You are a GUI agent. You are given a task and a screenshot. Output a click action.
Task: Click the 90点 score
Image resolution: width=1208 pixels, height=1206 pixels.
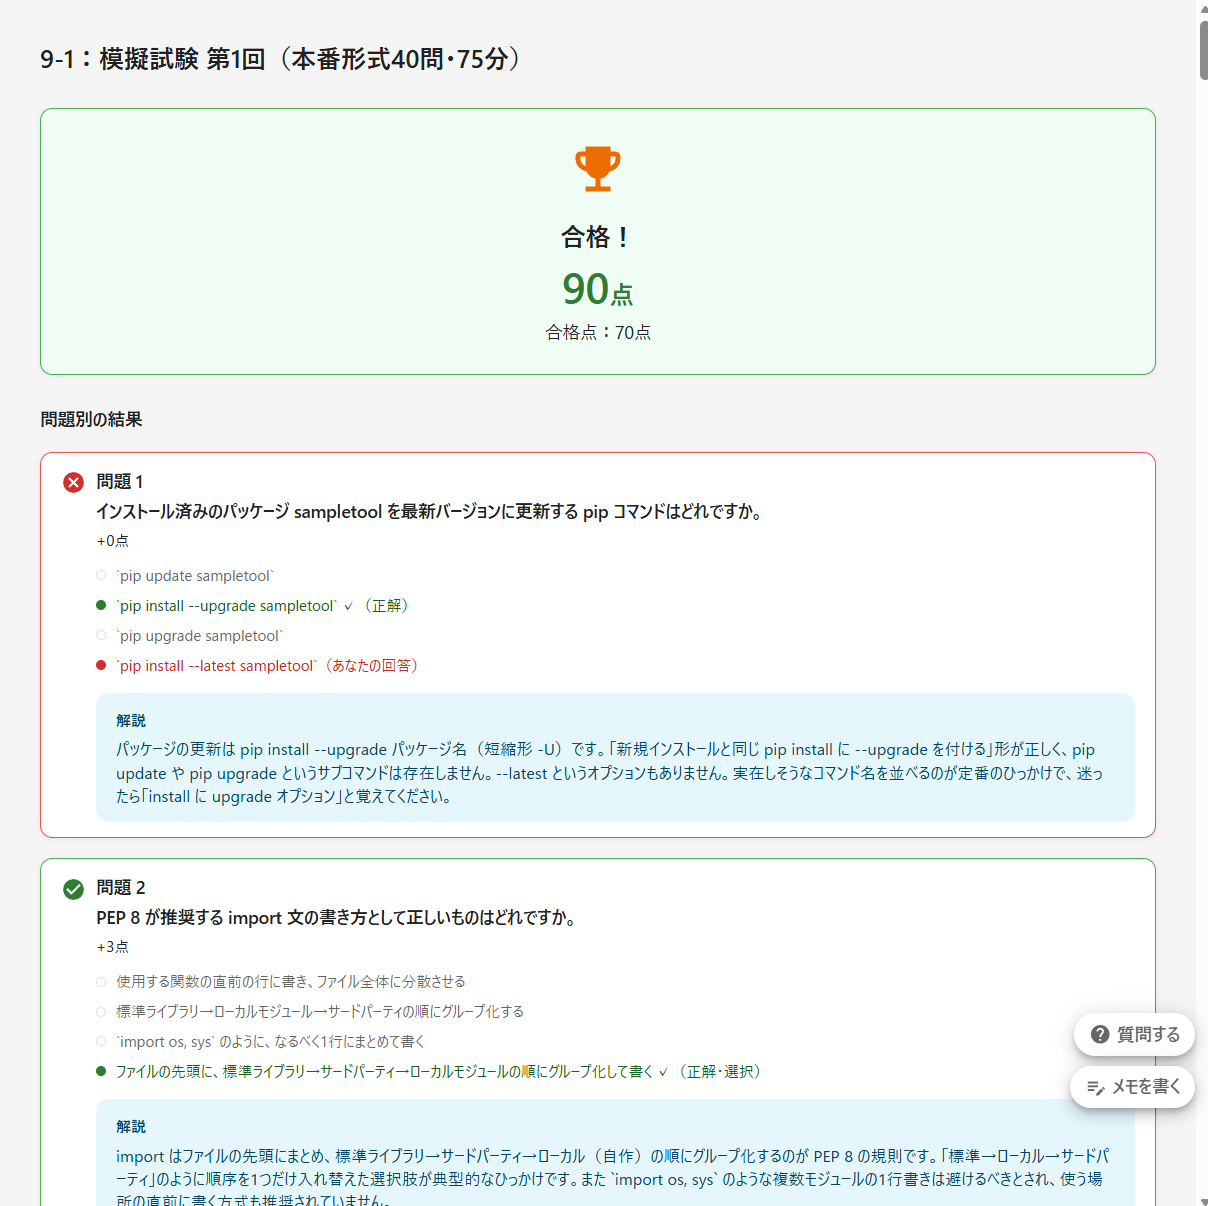[598, 289]
